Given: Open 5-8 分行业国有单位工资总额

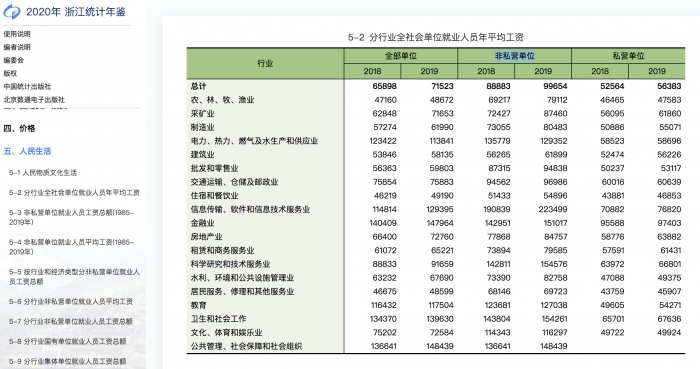Looking at the screenshot, I should tap(67, 341).
